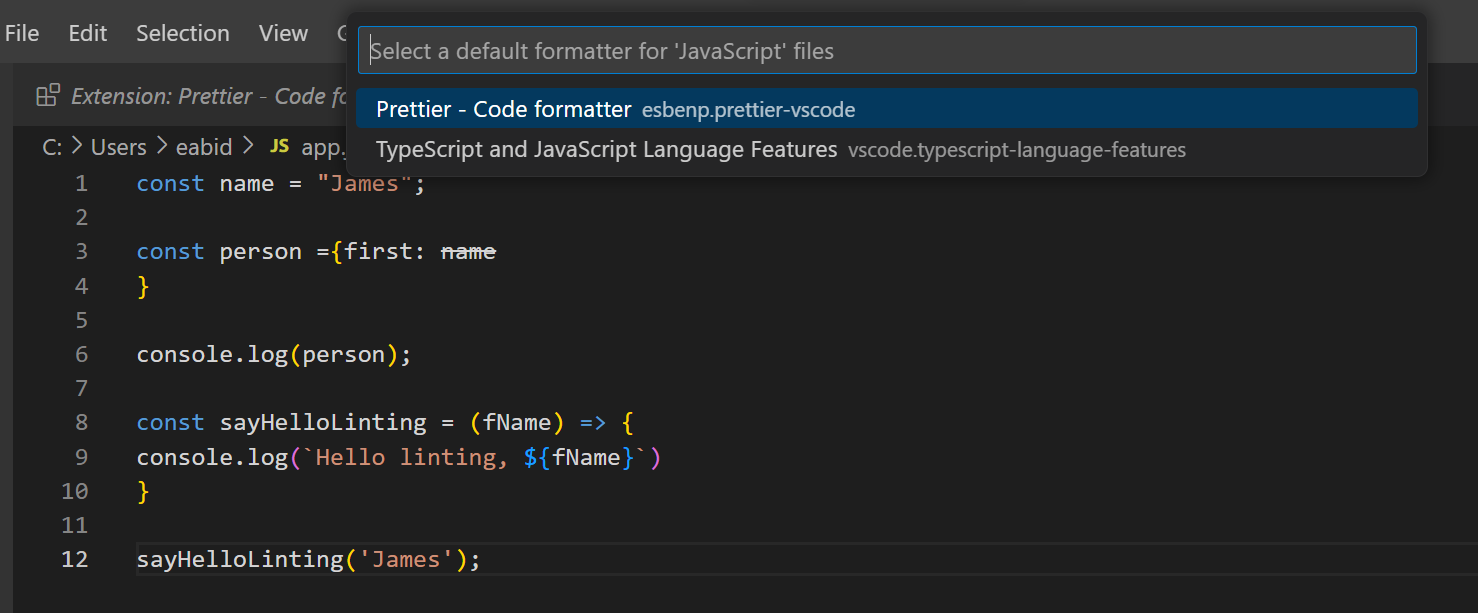Viewport: 1478px width, 613px height.
Task: Click the C: breadcrumb segment
Action: 52,147
